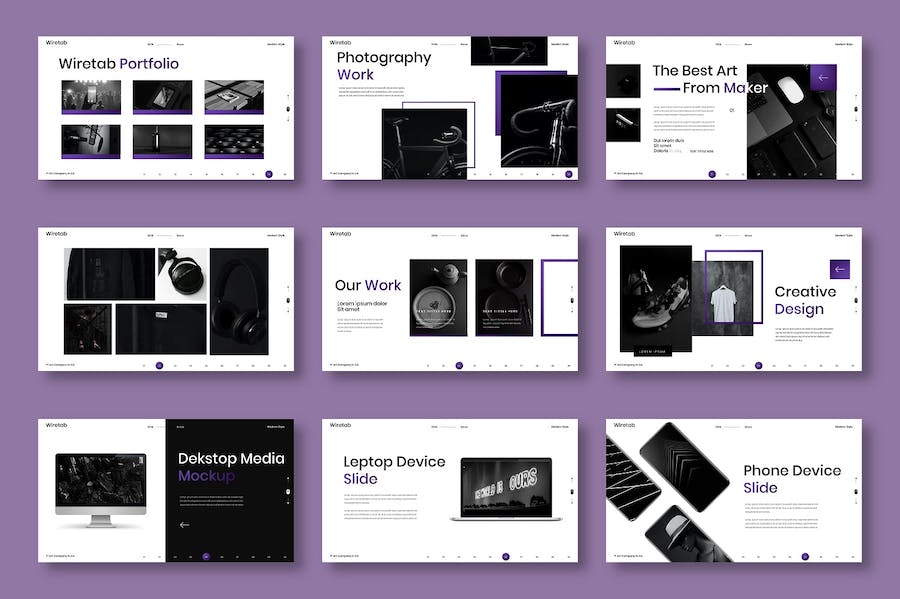
Task: Select the white t-shirt image
Action: pos(727,296)
